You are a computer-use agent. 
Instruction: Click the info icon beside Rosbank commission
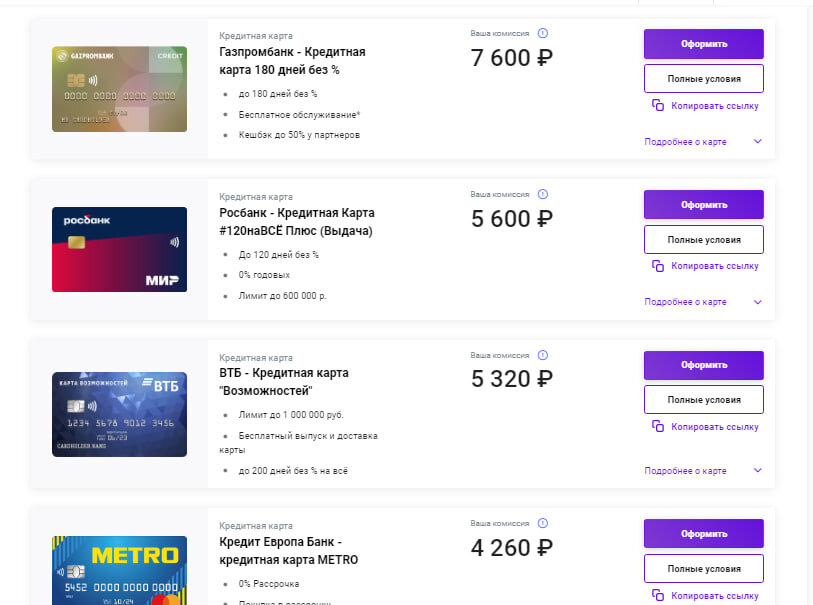coord(543,194)
